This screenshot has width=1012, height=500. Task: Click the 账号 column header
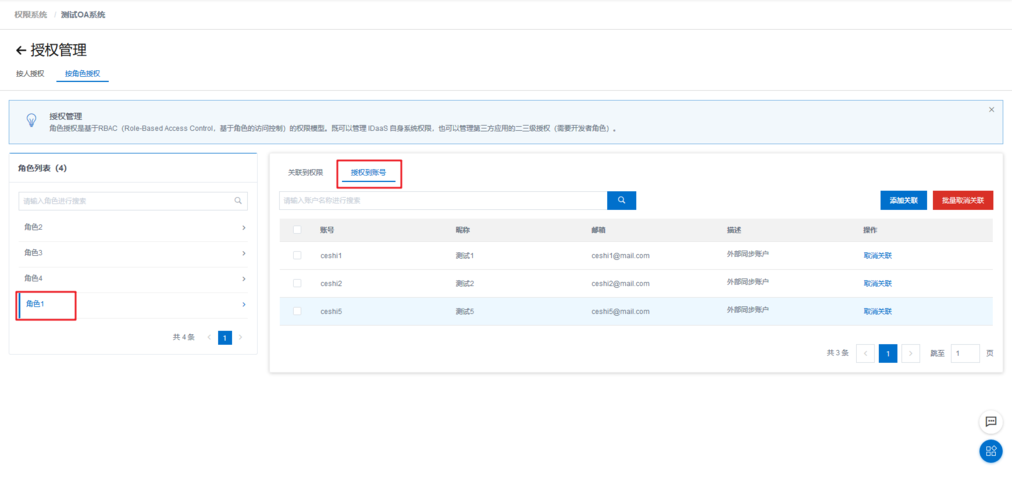point(327,230)
